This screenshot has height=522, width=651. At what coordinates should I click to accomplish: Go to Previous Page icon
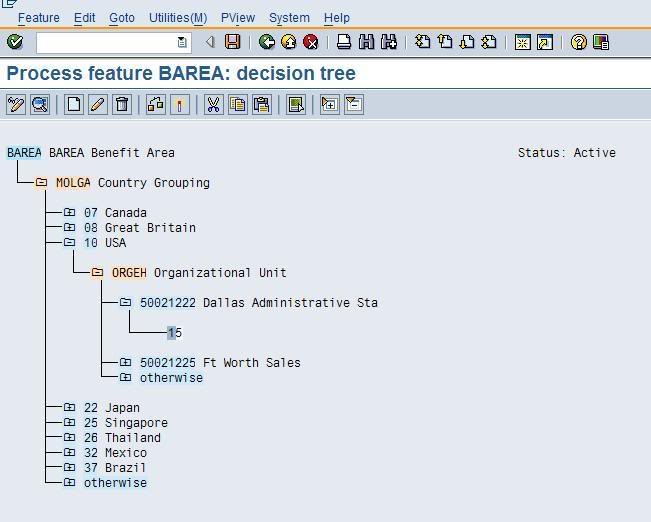[445, 42]
